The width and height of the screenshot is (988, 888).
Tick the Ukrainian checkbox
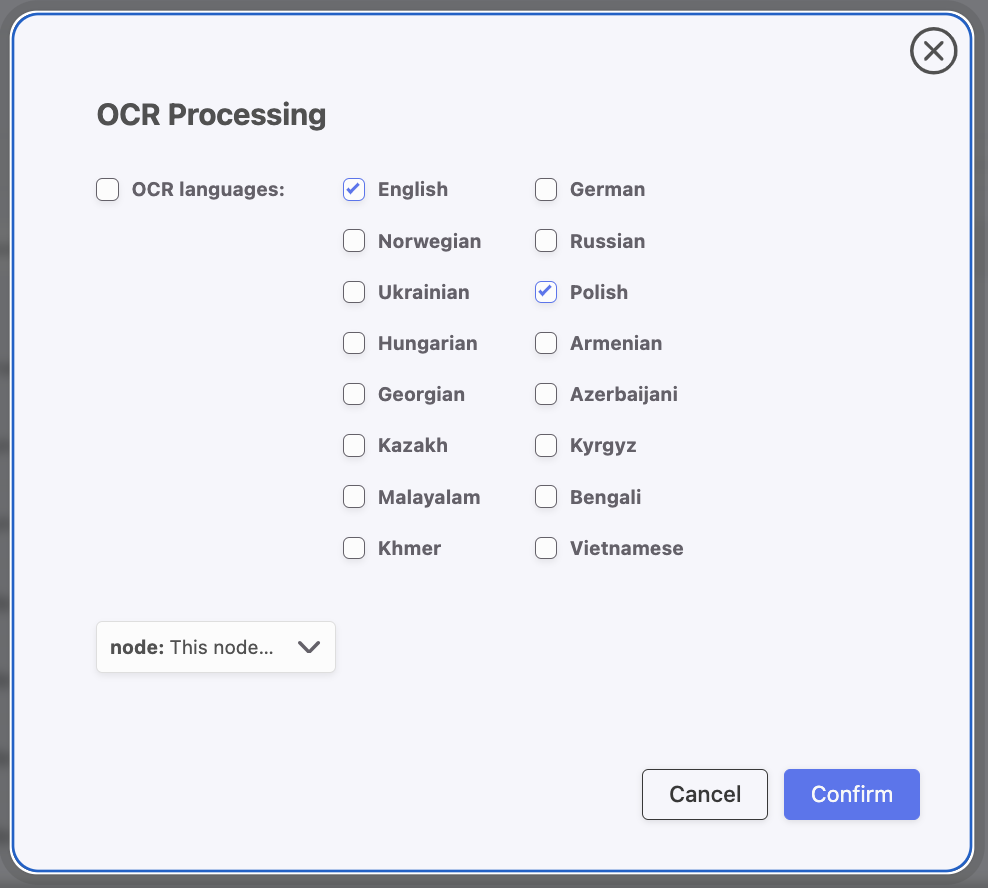[354, 292]
